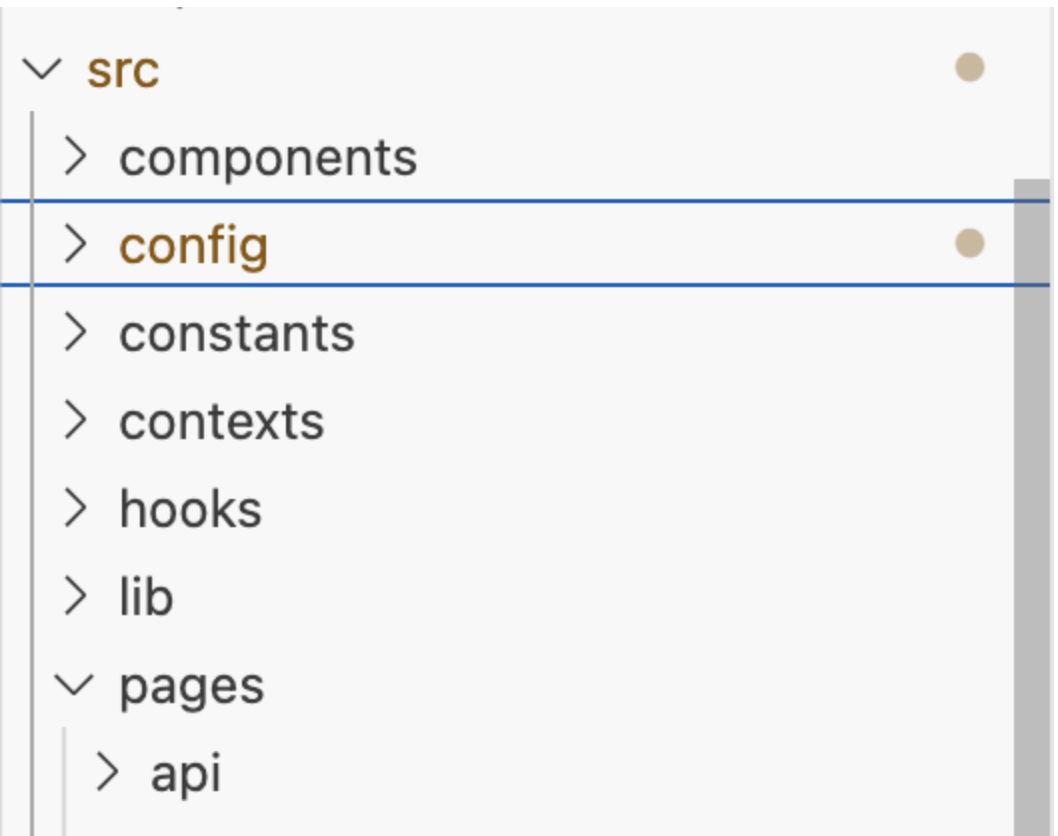1058x836 pixels.
Task: Expand the config folder chevron
Action: pos(74,245)
